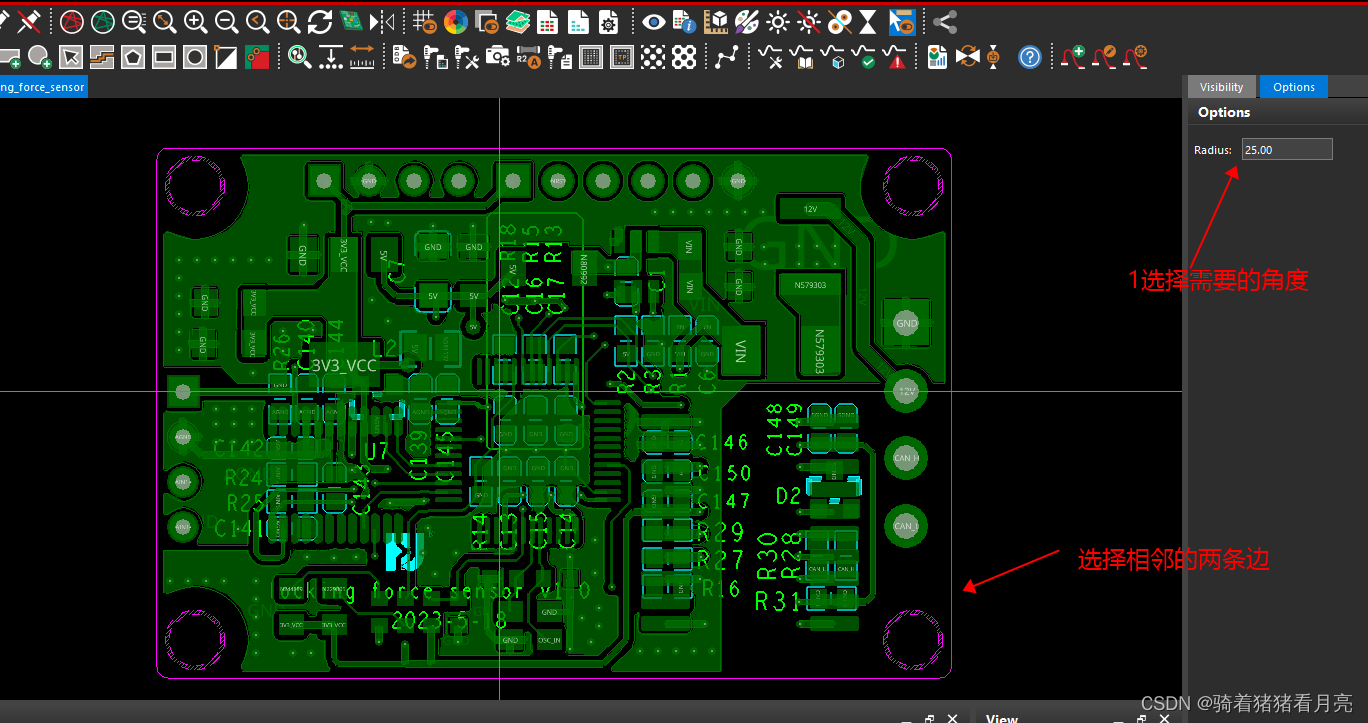This screenshot has width=1368, height=723.
Task: Click the zoom center crosshair icon
Action: click(289, 20)
